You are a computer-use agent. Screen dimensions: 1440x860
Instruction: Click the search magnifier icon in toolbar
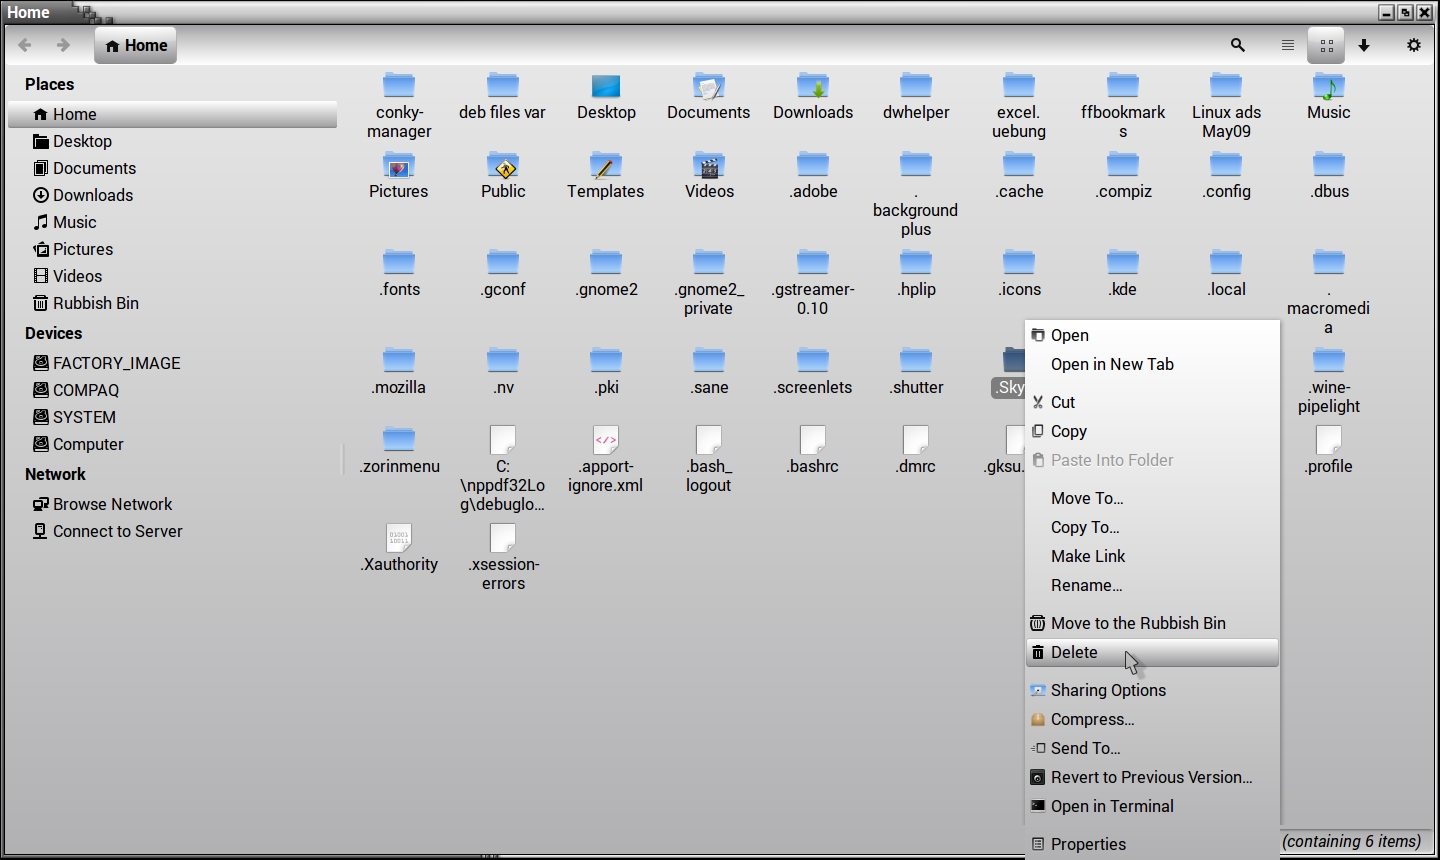point(1238,45)
